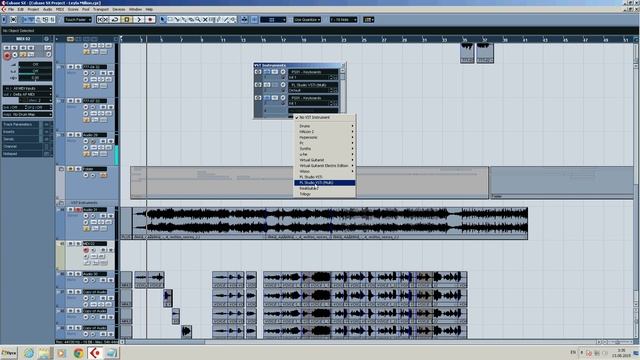Viewport: 640px width, 360px height.
Task: Collapse the Folder track folder icon
Action: 61,169
